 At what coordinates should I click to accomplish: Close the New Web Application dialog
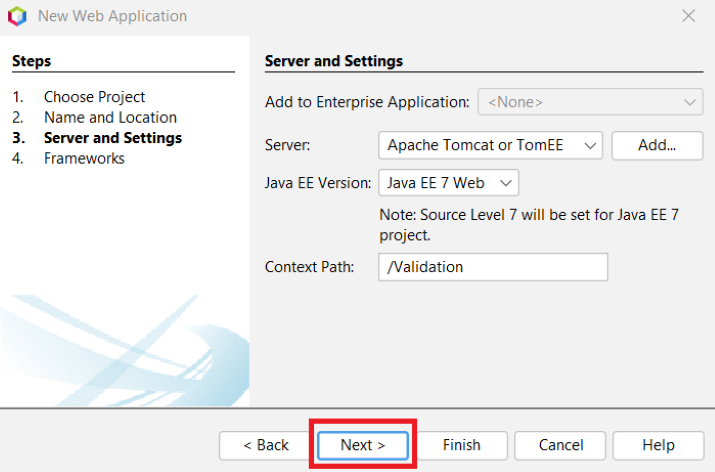688,16
